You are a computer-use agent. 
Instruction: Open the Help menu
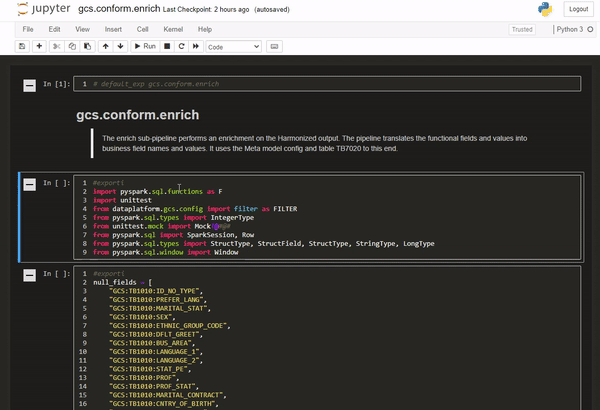205,29
